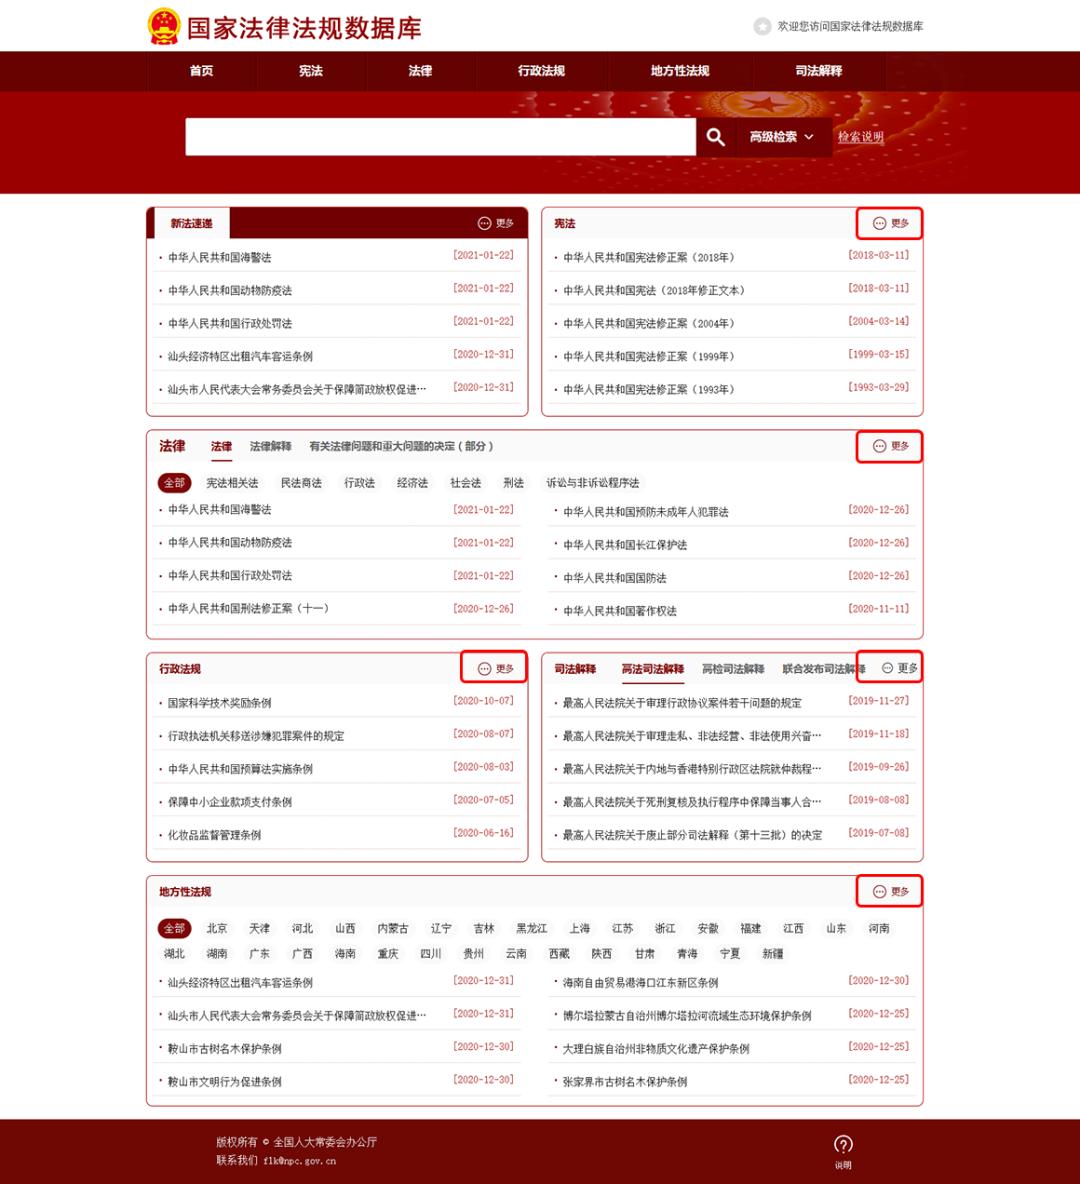
Task: Open the 检索说明 link
Action: (x=860, y=137)
